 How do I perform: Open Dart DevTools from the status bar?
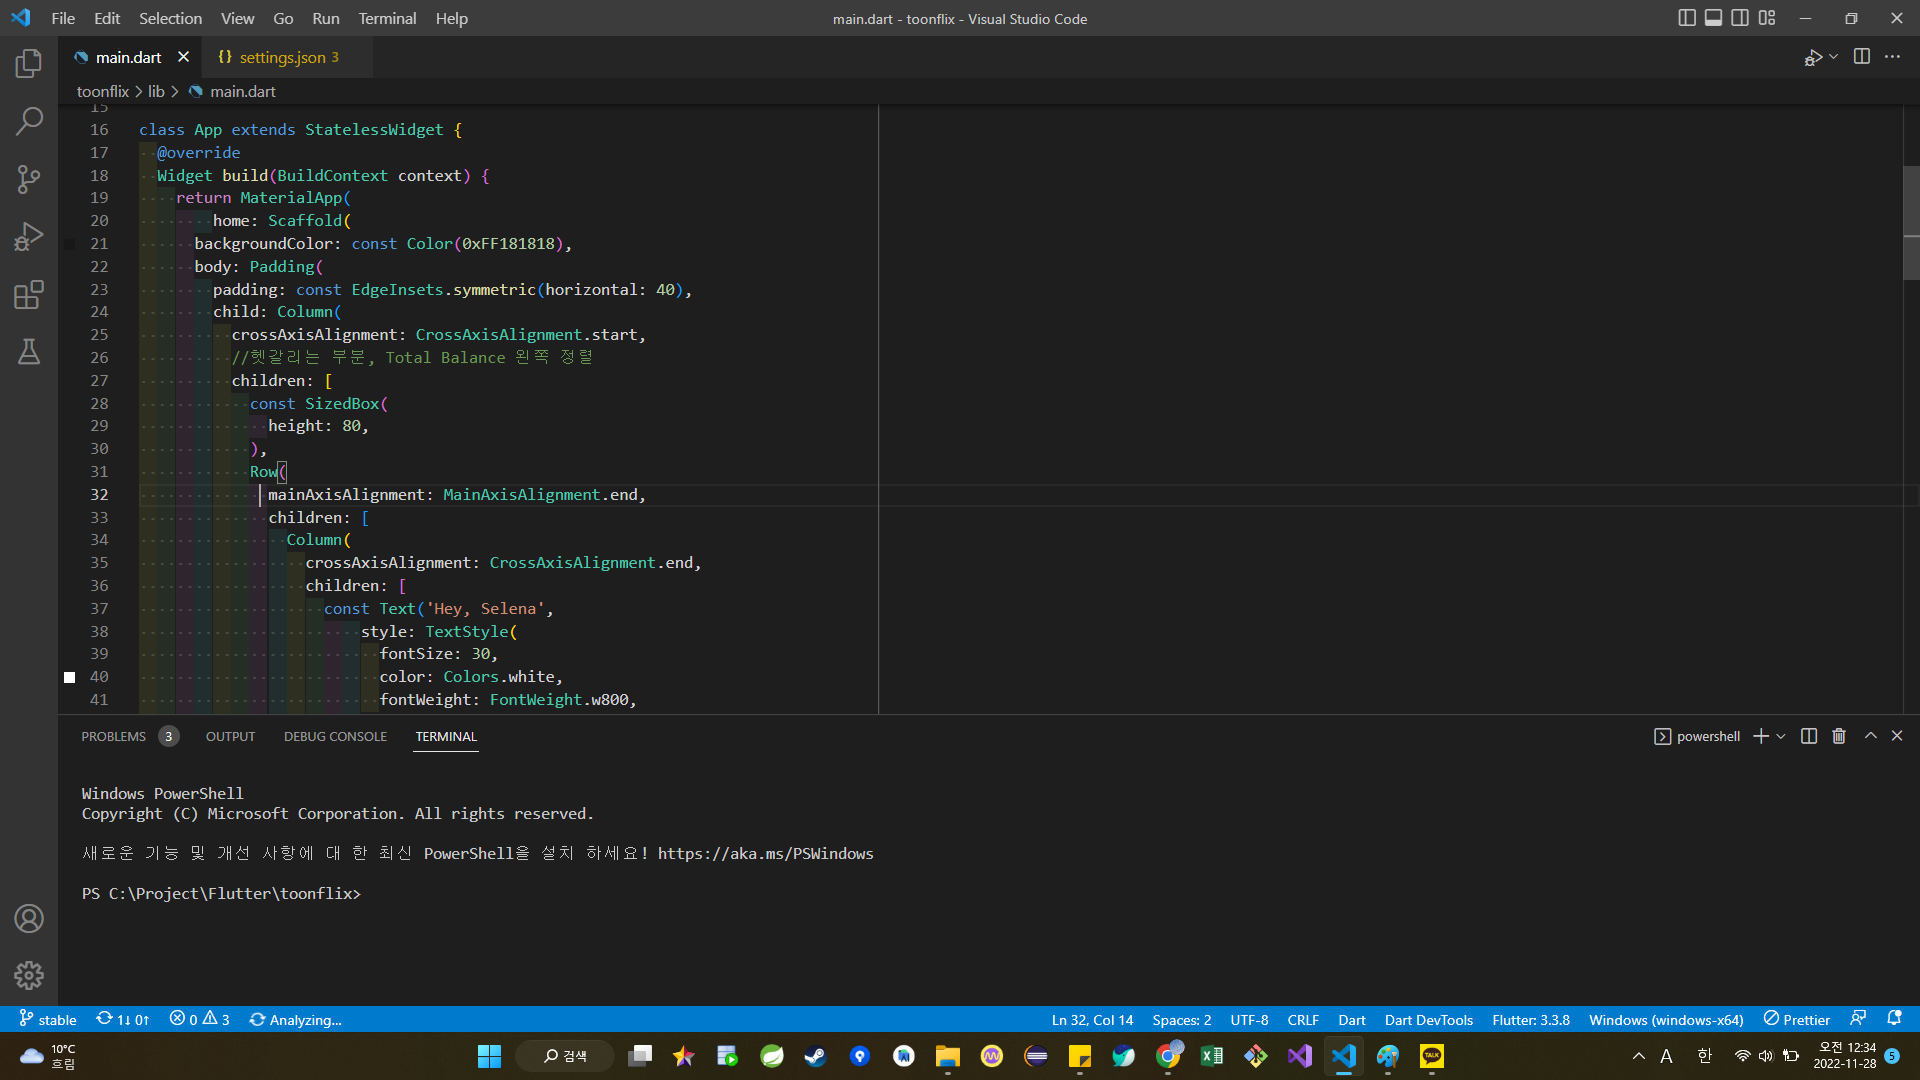coord(1428,1019)
